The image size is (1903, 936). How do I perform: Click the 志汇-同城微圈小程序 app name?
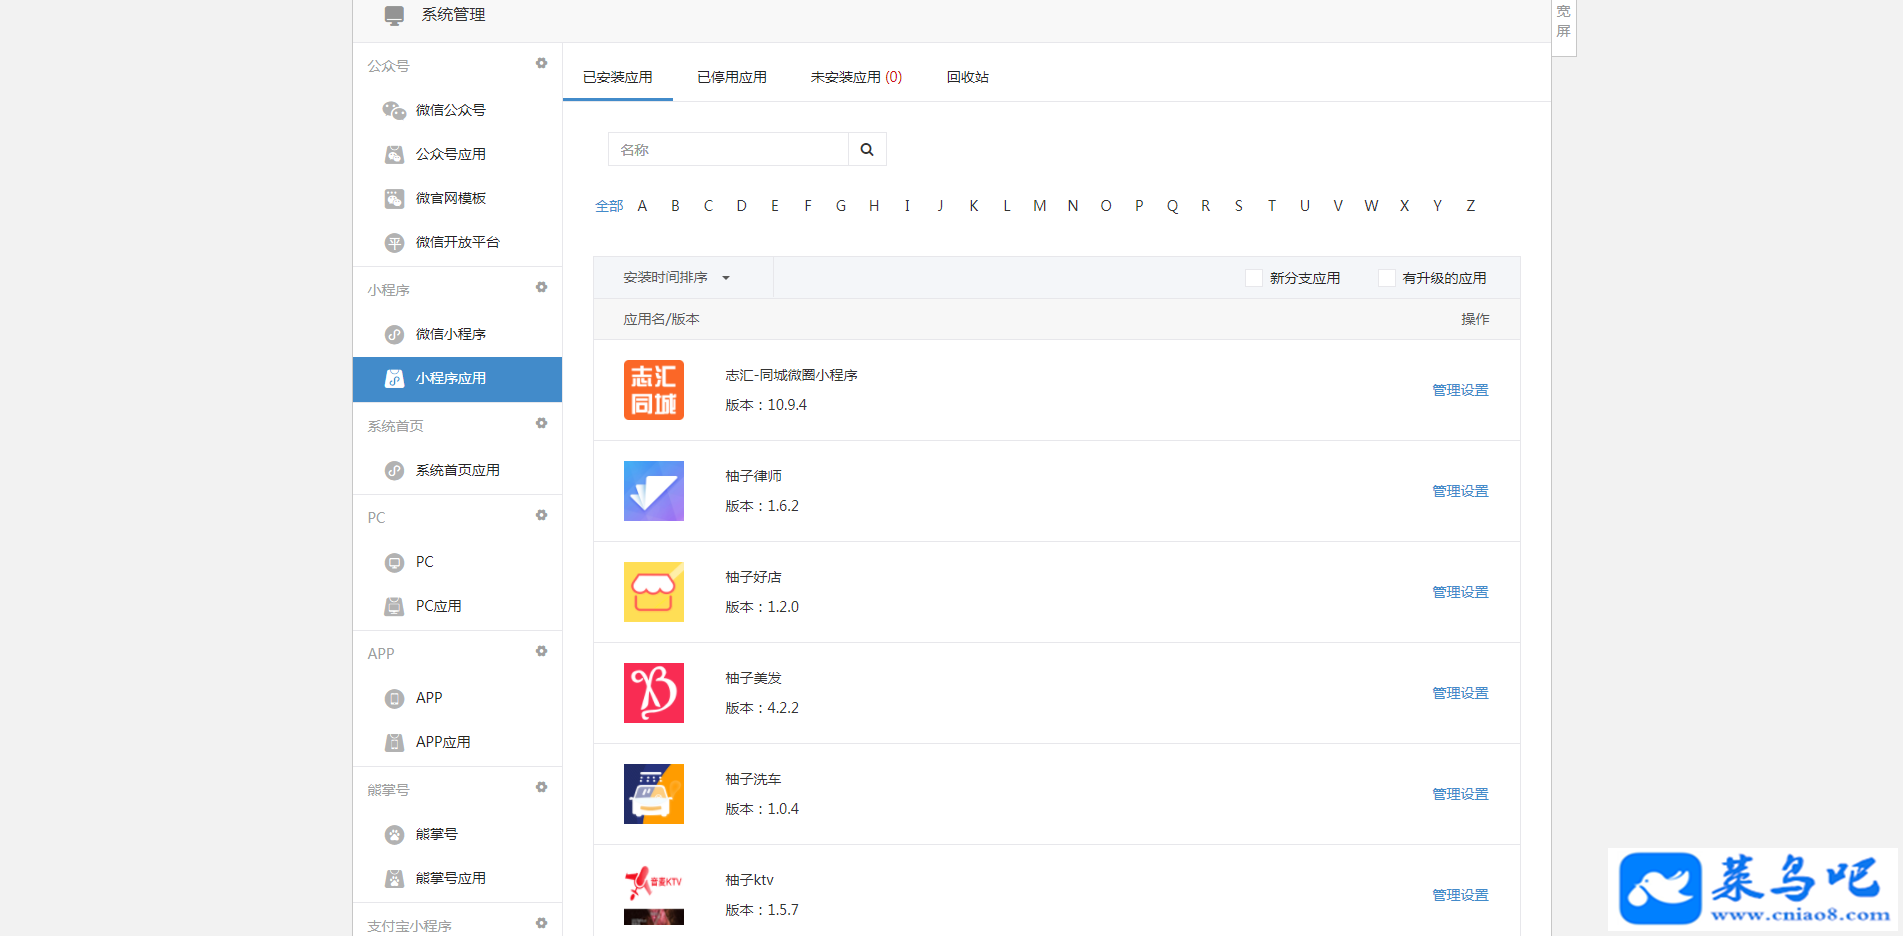pyautogui.click(x=791, y=375)
